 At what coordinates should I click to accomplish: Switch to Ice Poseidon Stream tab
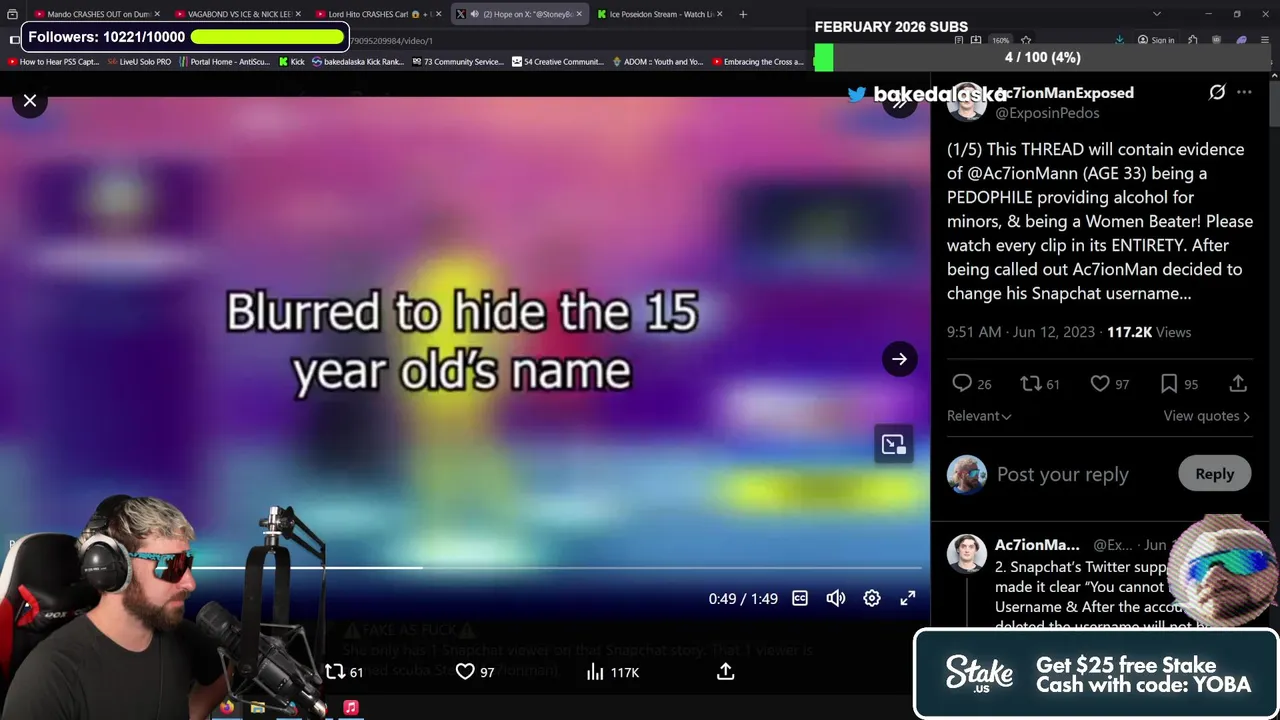click(660, 14)
